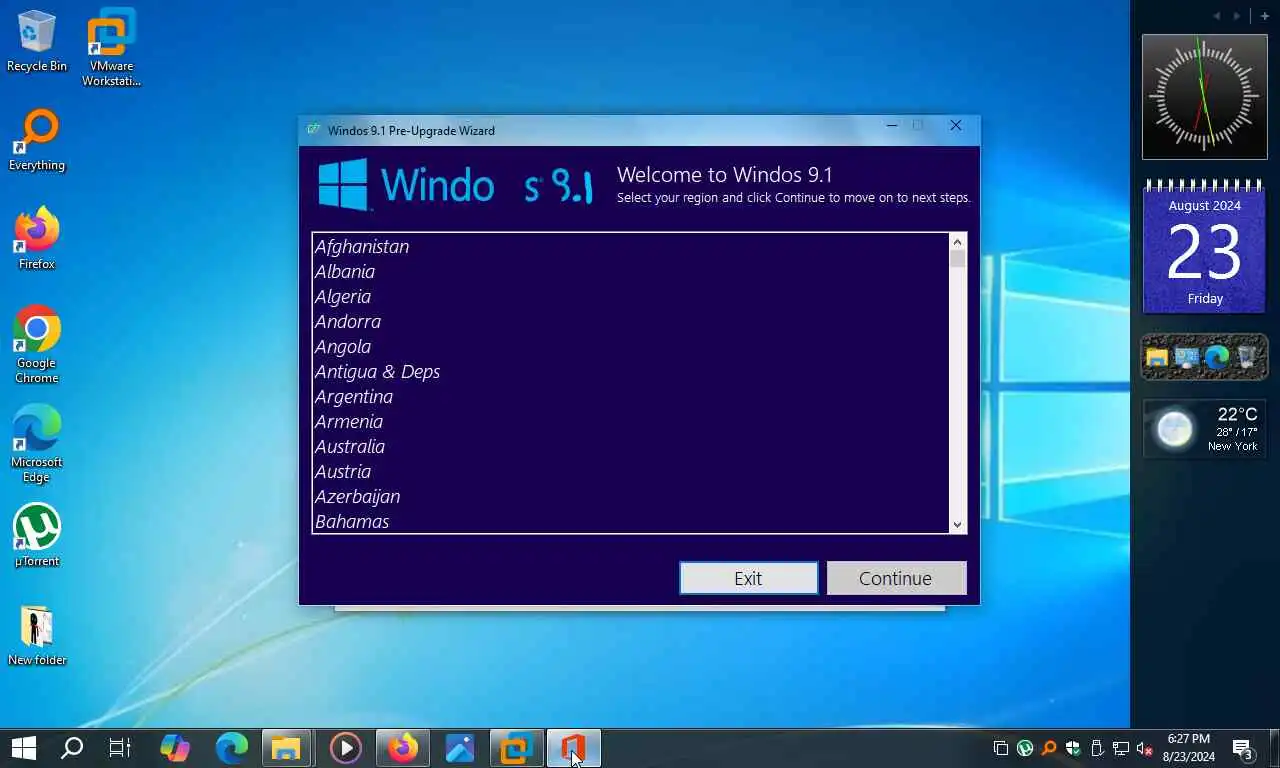Click the Everything search tray icon
Image resolution: width=1280 pixels, height=768 pixels.
pyautogui.click(x=1049, y=748)
